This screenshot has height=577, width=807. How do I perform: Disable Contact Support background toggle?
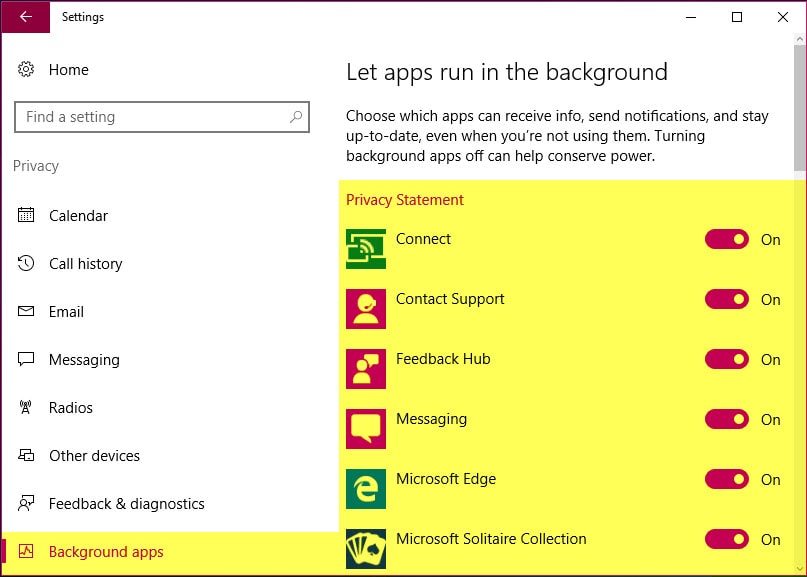[726, 300]
